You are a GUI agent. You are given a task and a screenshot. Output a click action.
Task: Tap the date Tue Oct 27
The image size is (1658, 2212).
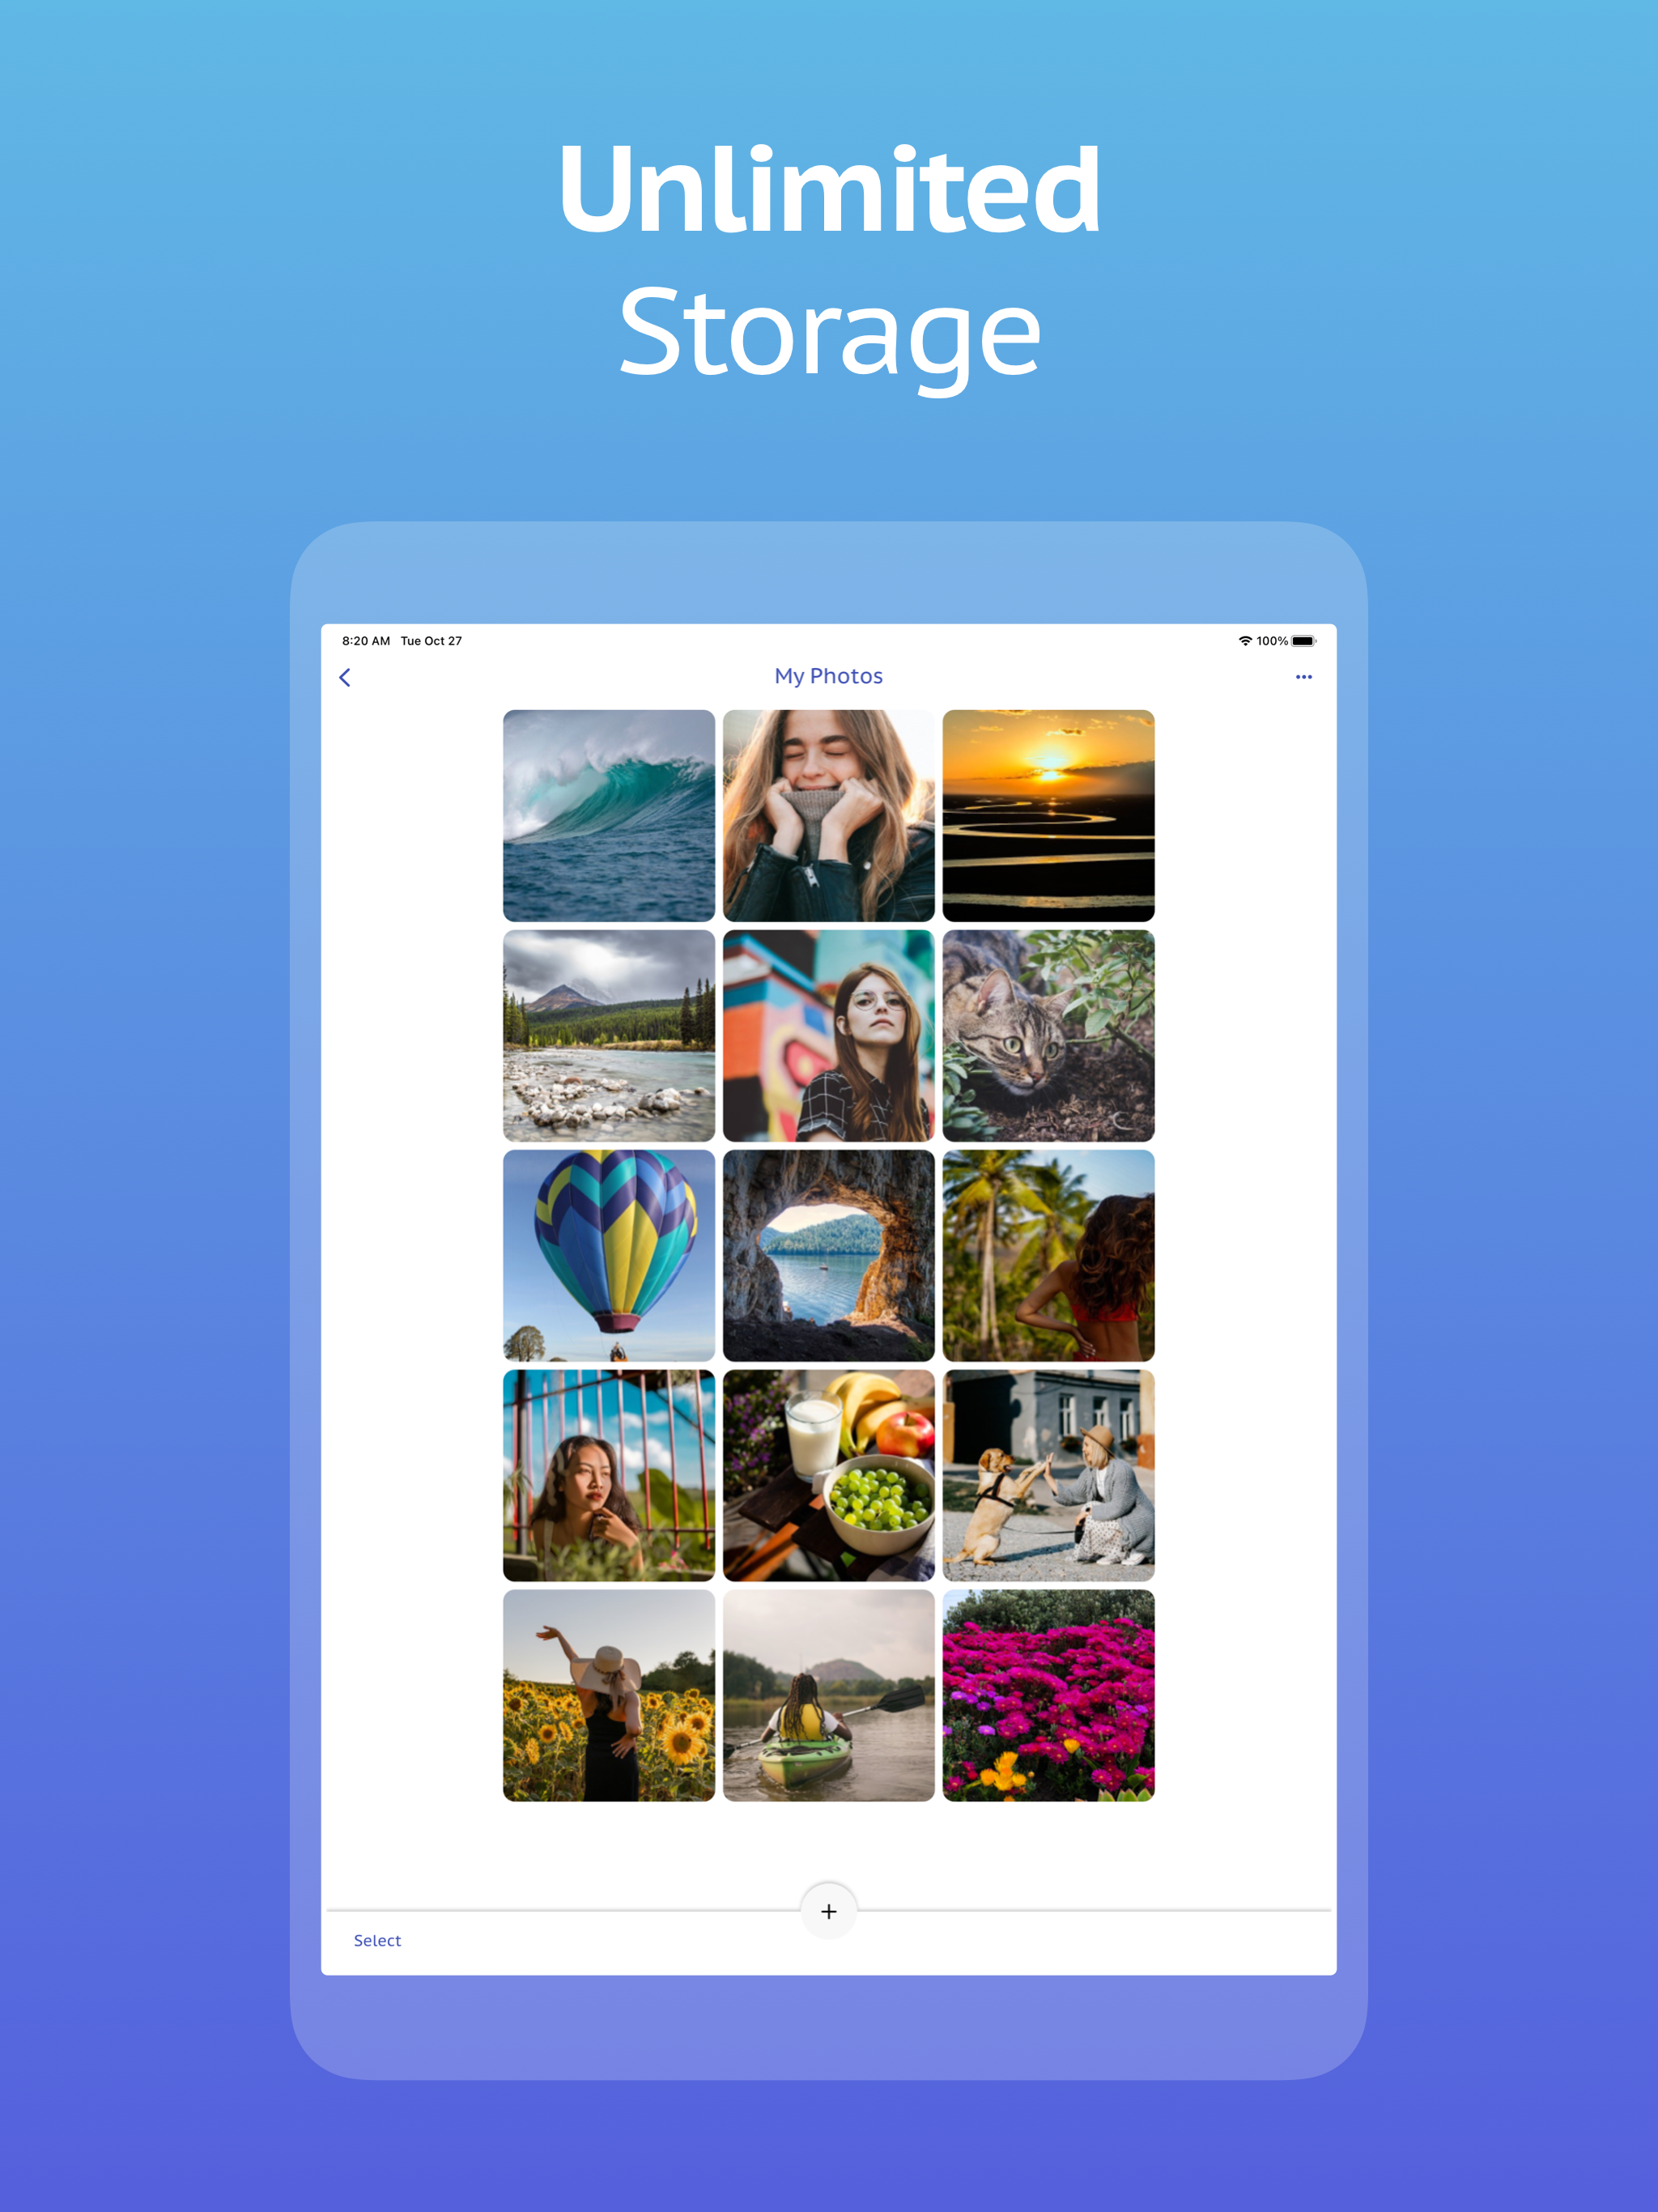click(x=430, y=640)
